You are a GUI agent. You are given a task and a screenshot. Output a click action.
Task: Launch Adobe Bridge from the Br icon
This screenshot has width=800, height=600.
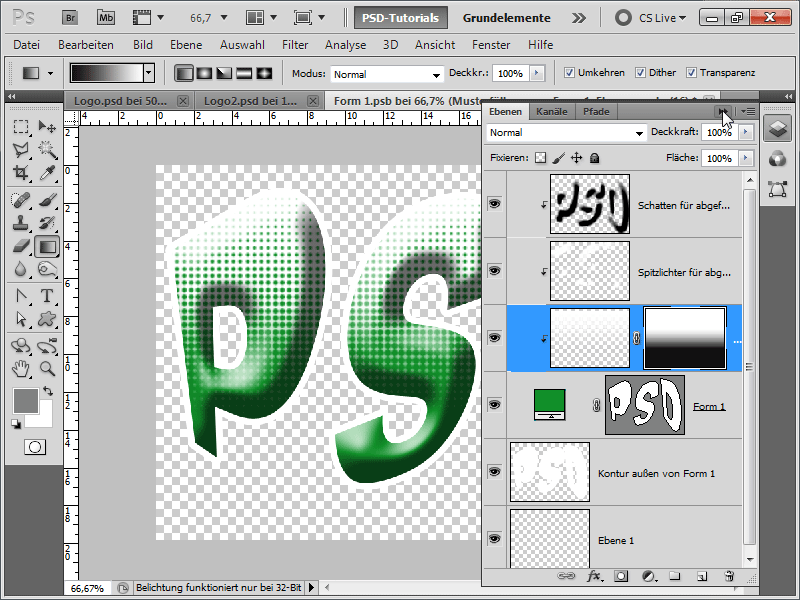pos(70,18)
